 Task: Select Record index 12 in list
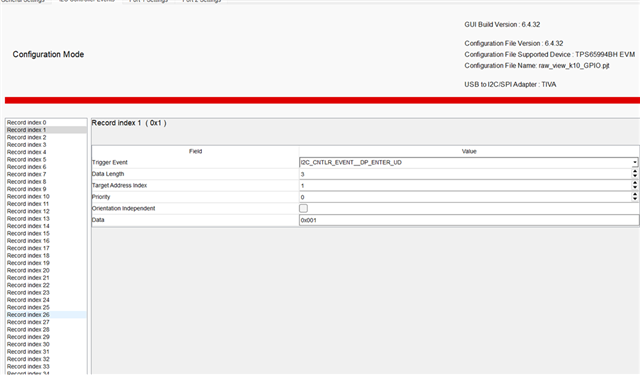[46, 211]
